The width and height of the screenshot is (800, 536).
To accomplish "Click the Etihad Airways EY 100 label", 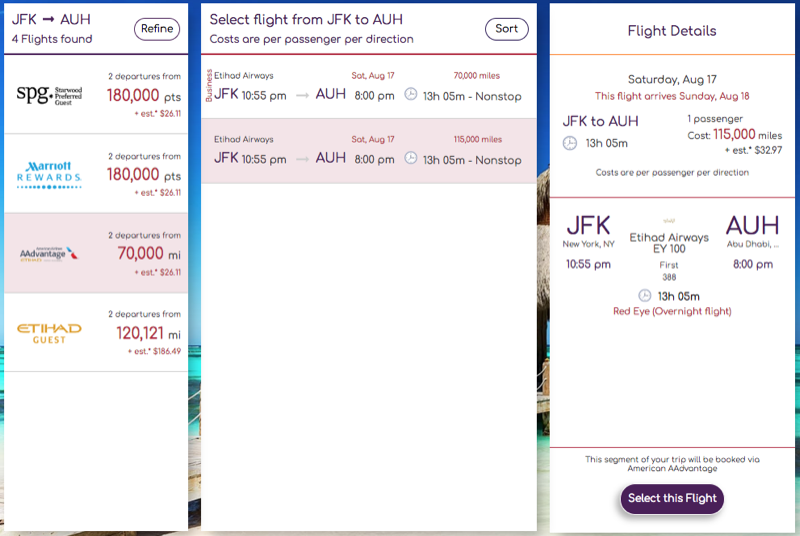I will click(x=669, y=243).
